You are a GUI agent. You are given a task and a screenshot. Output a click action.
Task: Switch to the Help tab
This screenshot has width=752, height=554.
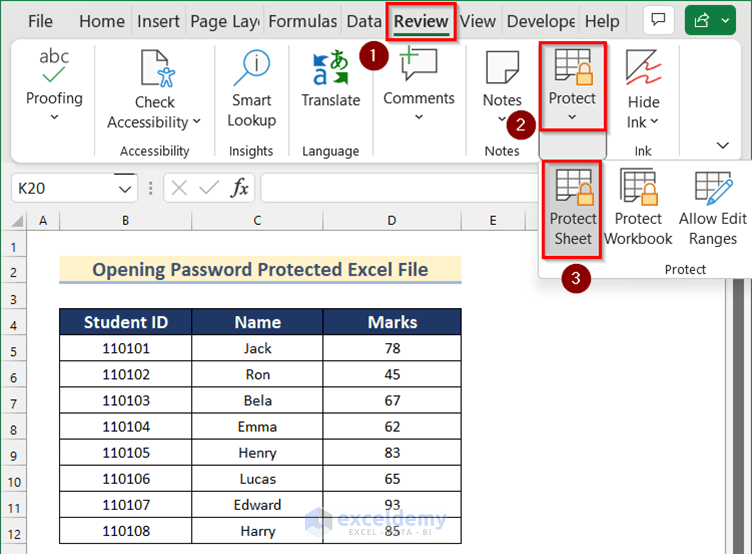[602, 21]
